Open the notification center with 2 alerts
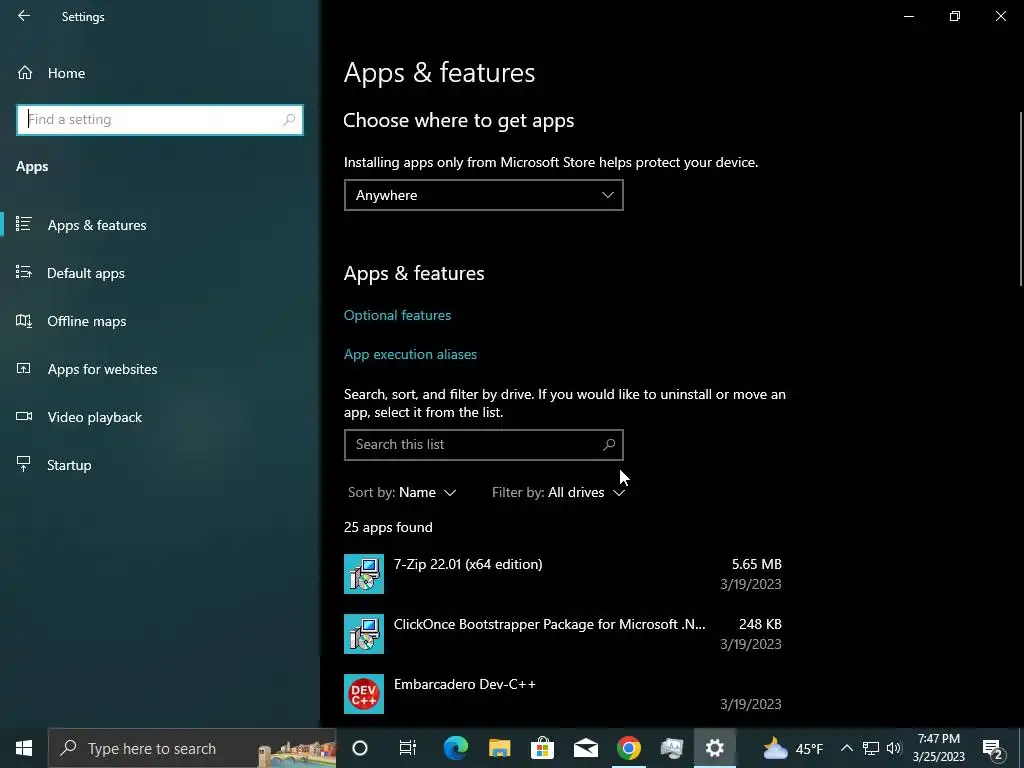Screen dimensions: 1024x768 [993, 749]
